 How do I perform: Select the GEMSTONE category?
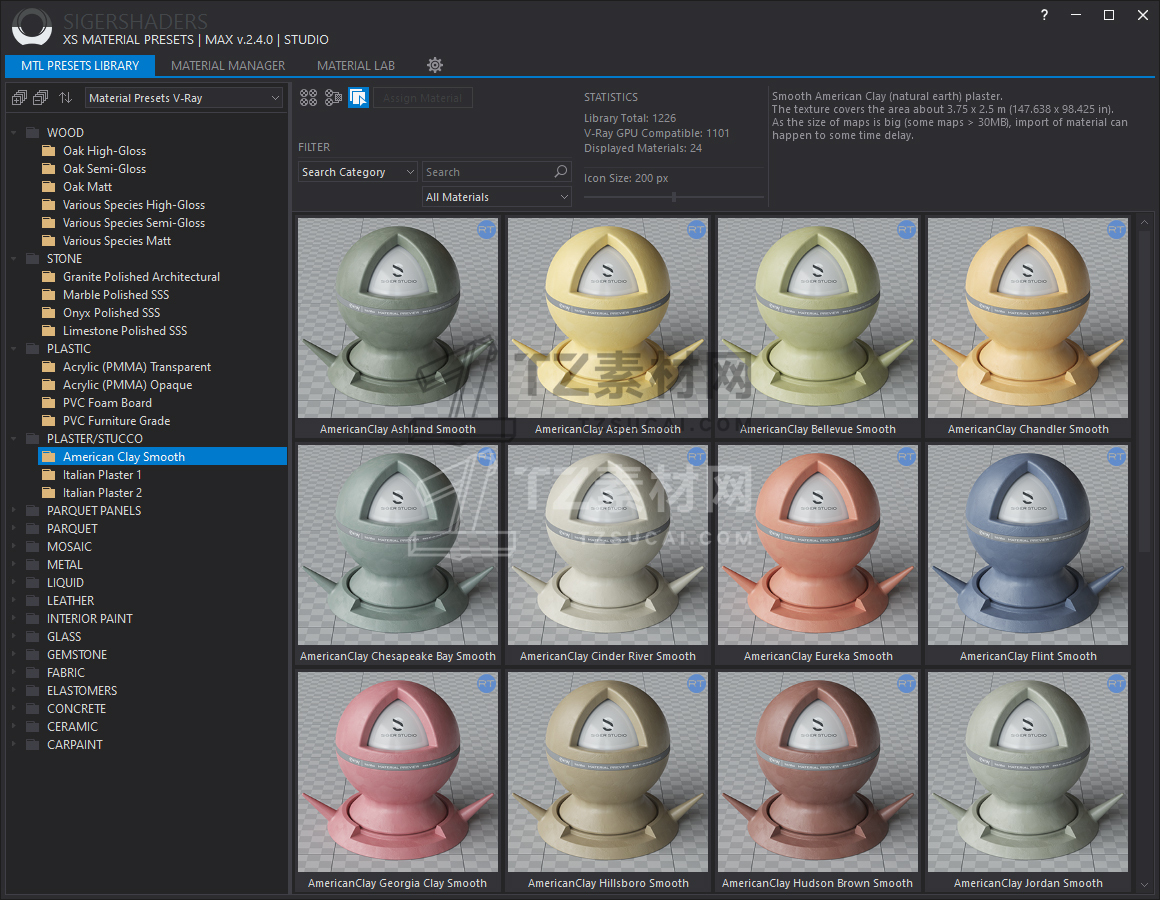coord(77,654)
